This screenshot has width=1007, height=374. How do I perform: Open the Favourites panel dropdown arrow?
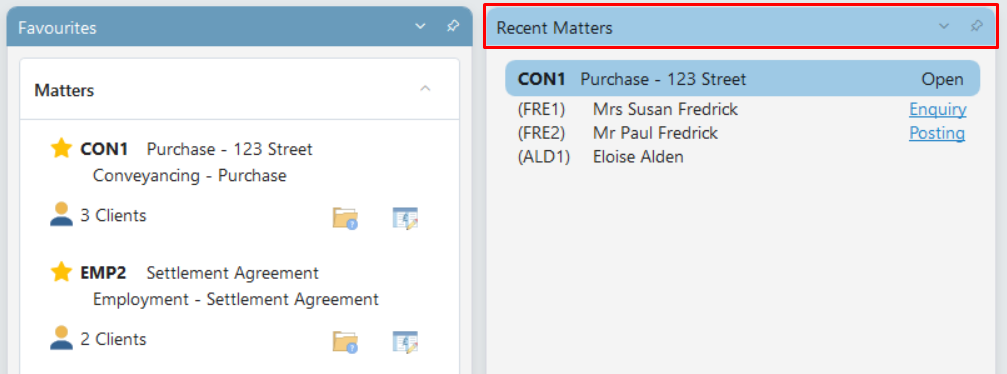[x=420, y=26]
